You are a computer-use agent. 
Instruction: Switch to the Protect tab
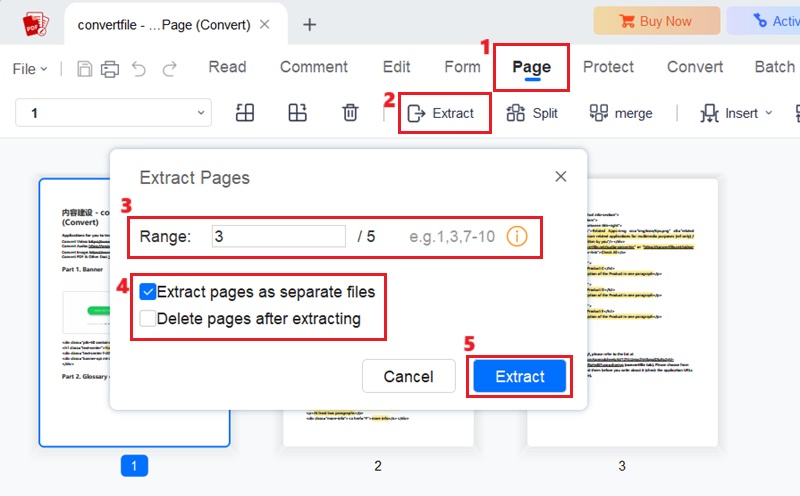click(608, 67)
